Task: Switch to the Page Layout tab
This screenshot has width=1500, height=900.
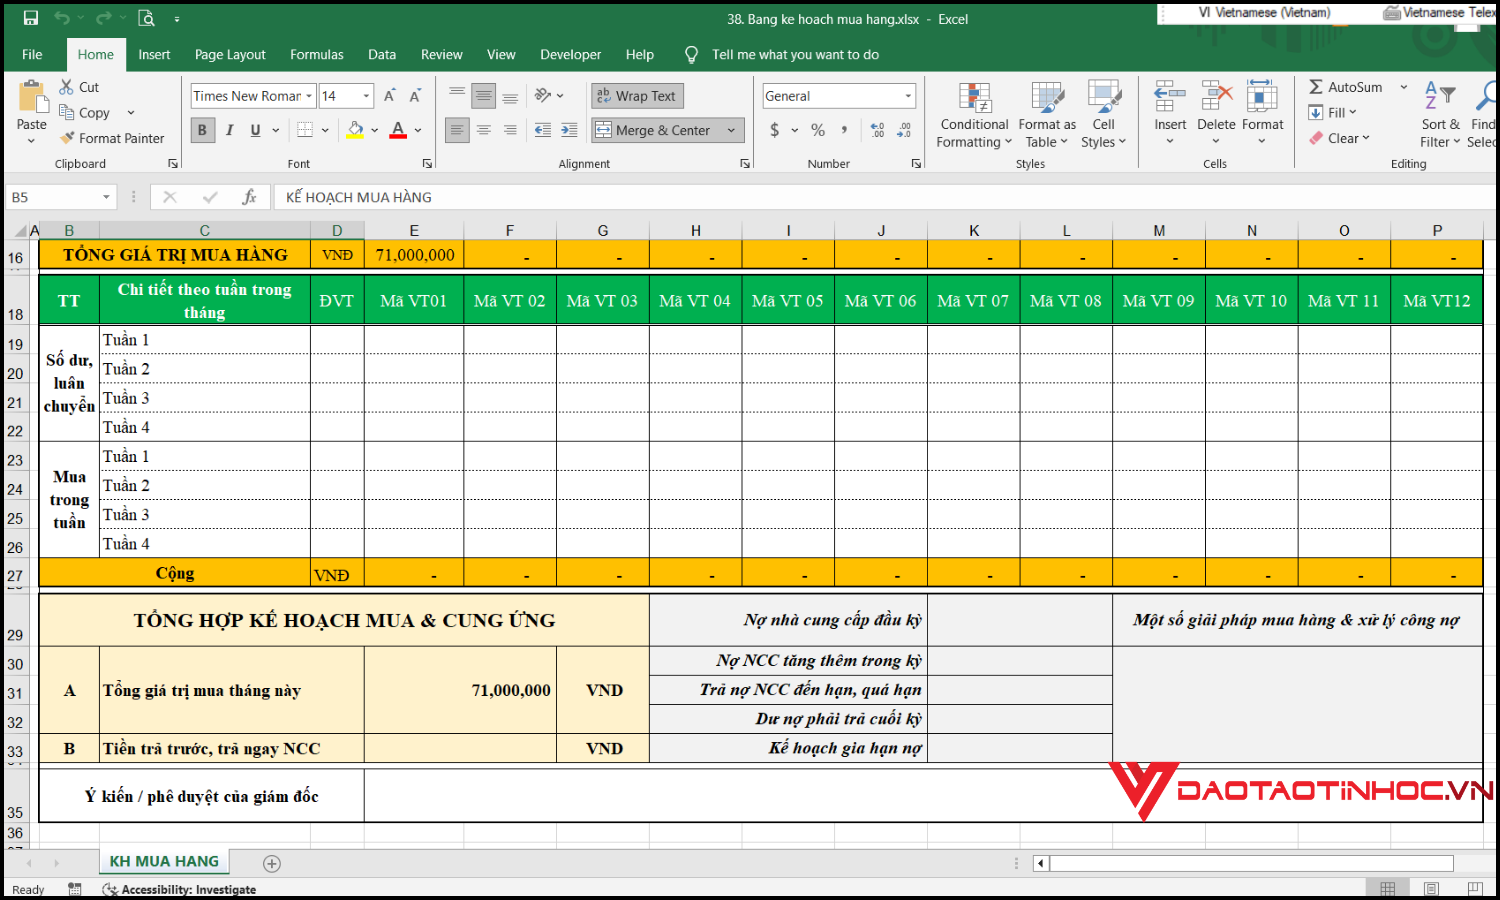Action: 230,55
